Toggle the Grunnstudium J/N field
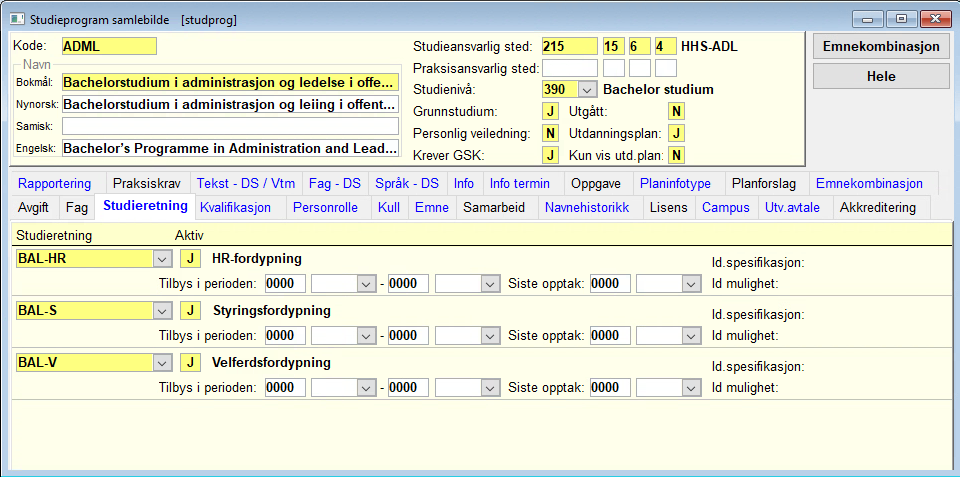 tap(550, 111)
